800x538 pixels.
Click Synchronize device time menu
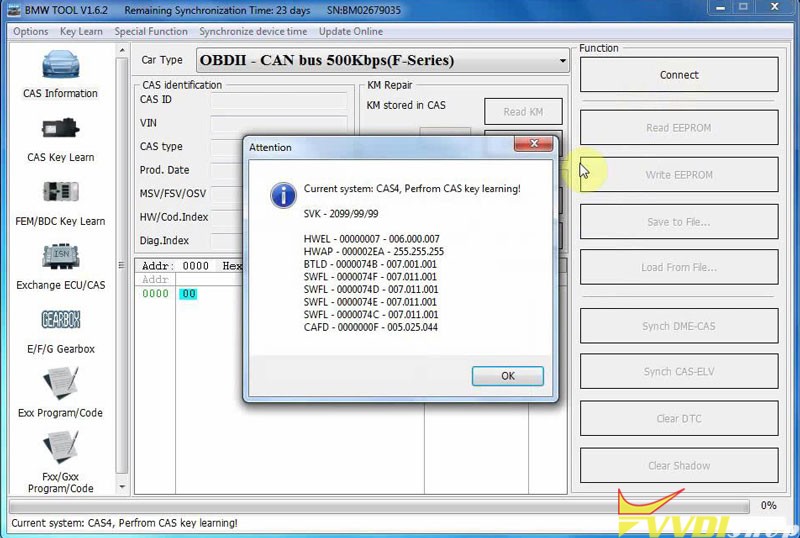253,32
